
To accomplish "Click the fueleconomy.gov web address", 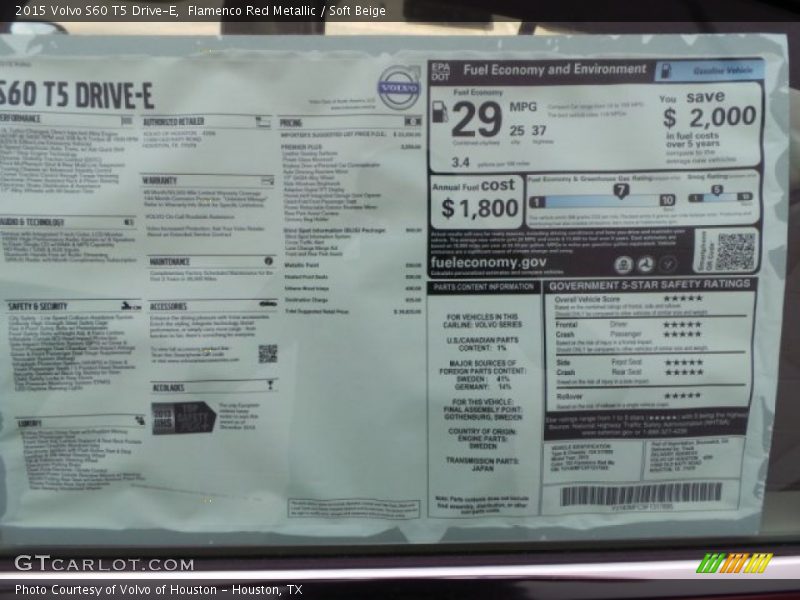I will pyautogui.click(x=488, y=262).
